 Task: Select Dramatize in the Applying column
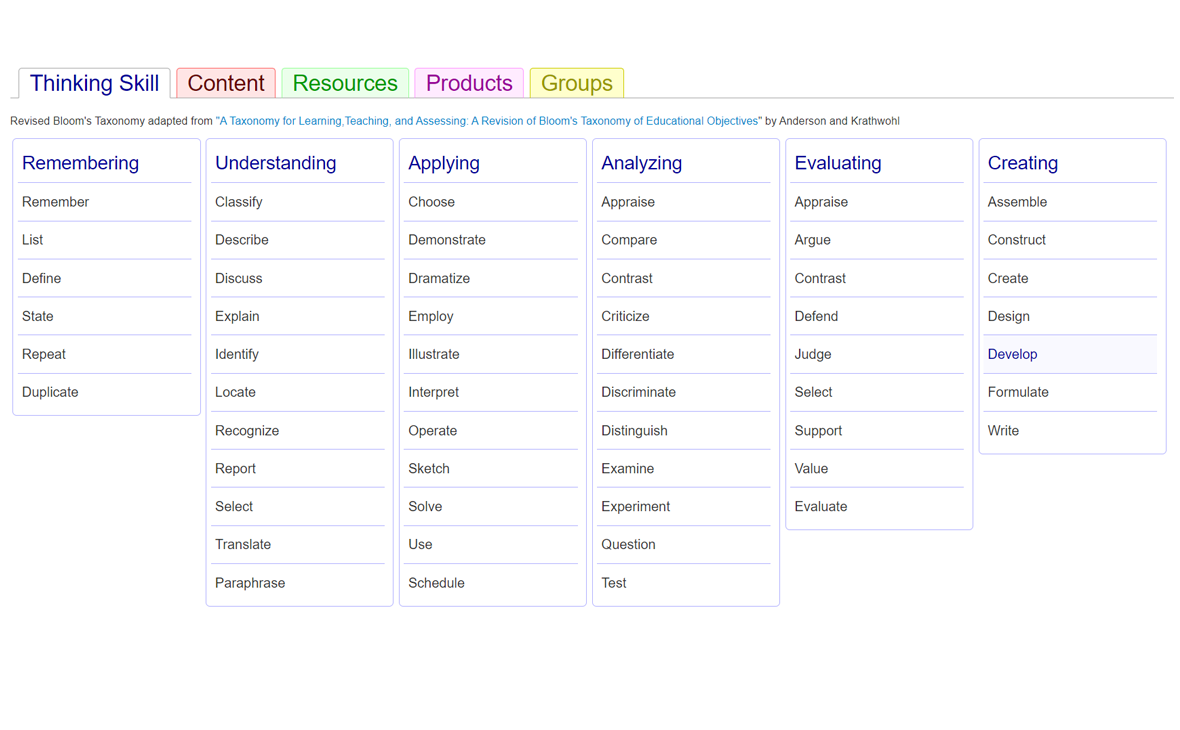pos(439,278)
